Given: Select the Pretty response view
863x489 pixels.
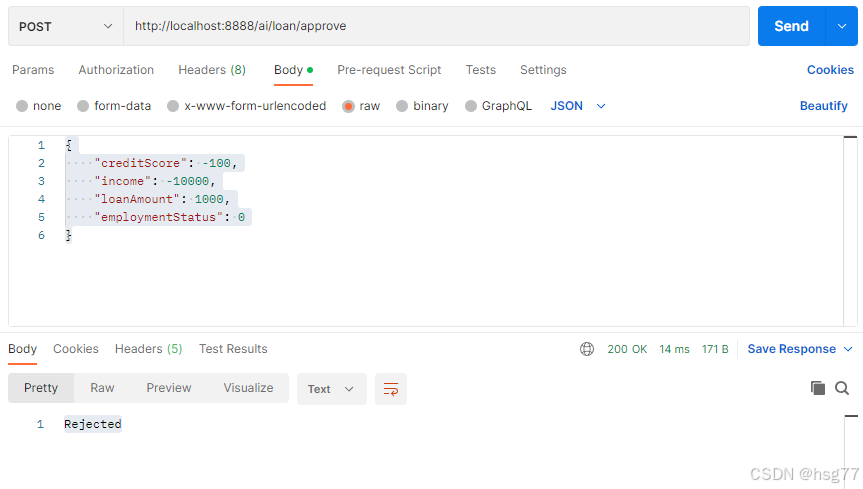Looking at the screenshot, I should click(41, 388).
